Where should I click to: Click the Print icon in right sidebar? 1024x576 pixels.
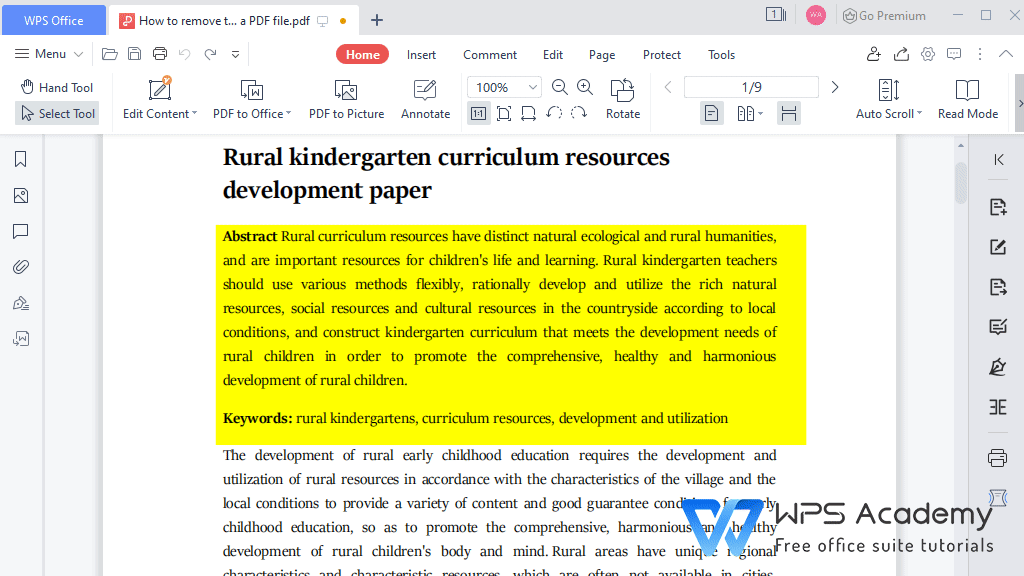pos(997,457)
